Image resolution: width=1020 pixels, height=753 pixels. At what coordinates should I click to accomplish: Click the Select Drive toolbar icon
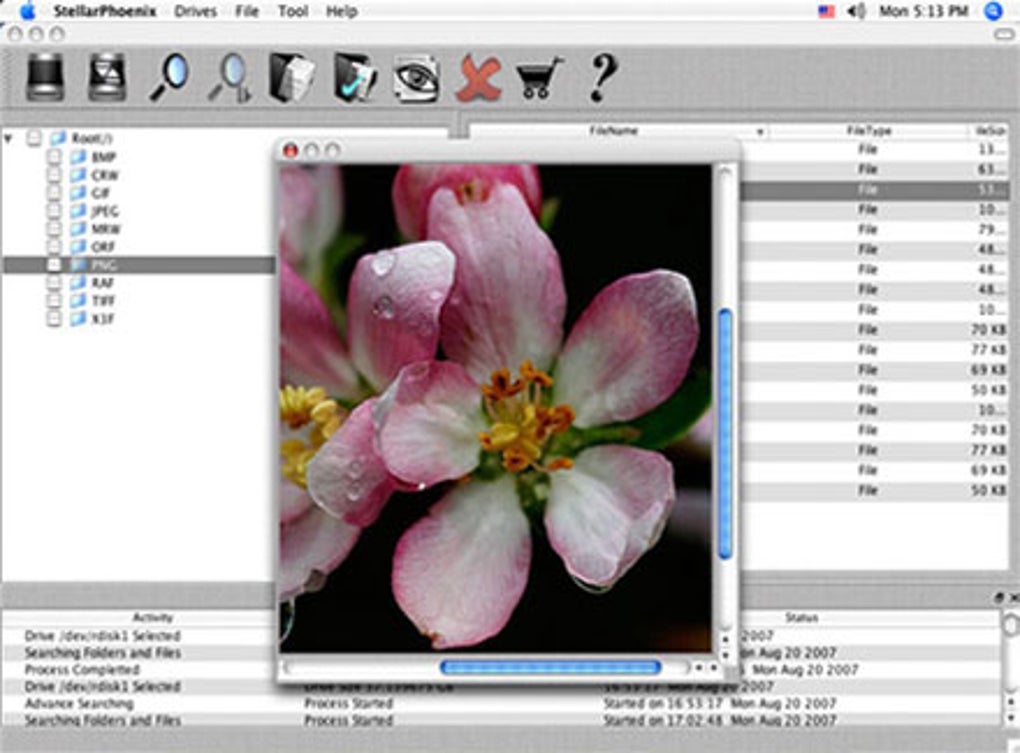45,77
